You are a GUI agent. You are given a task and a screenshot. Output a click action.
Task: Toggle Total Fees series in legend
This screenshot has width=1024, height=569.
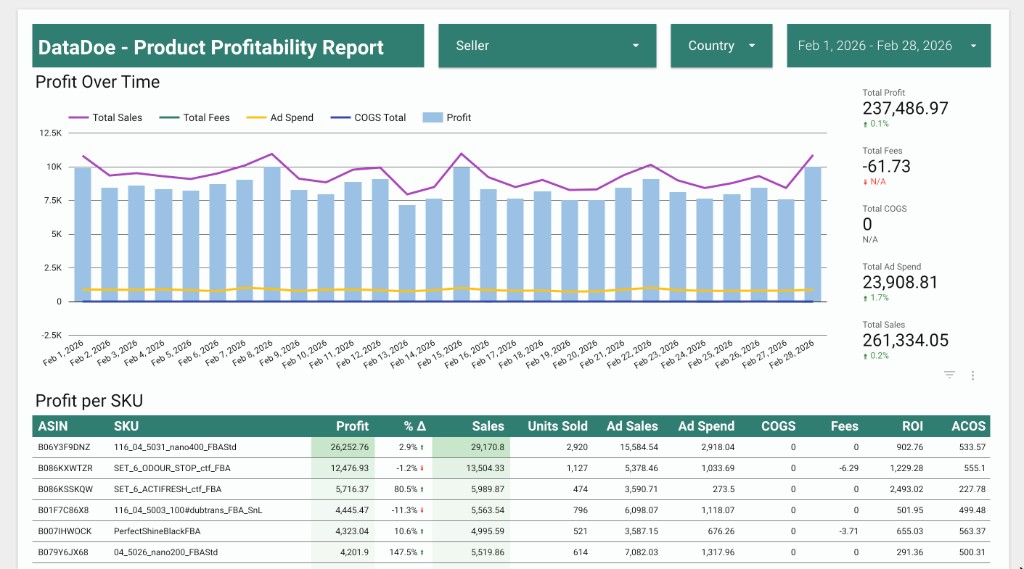(195, 118)
